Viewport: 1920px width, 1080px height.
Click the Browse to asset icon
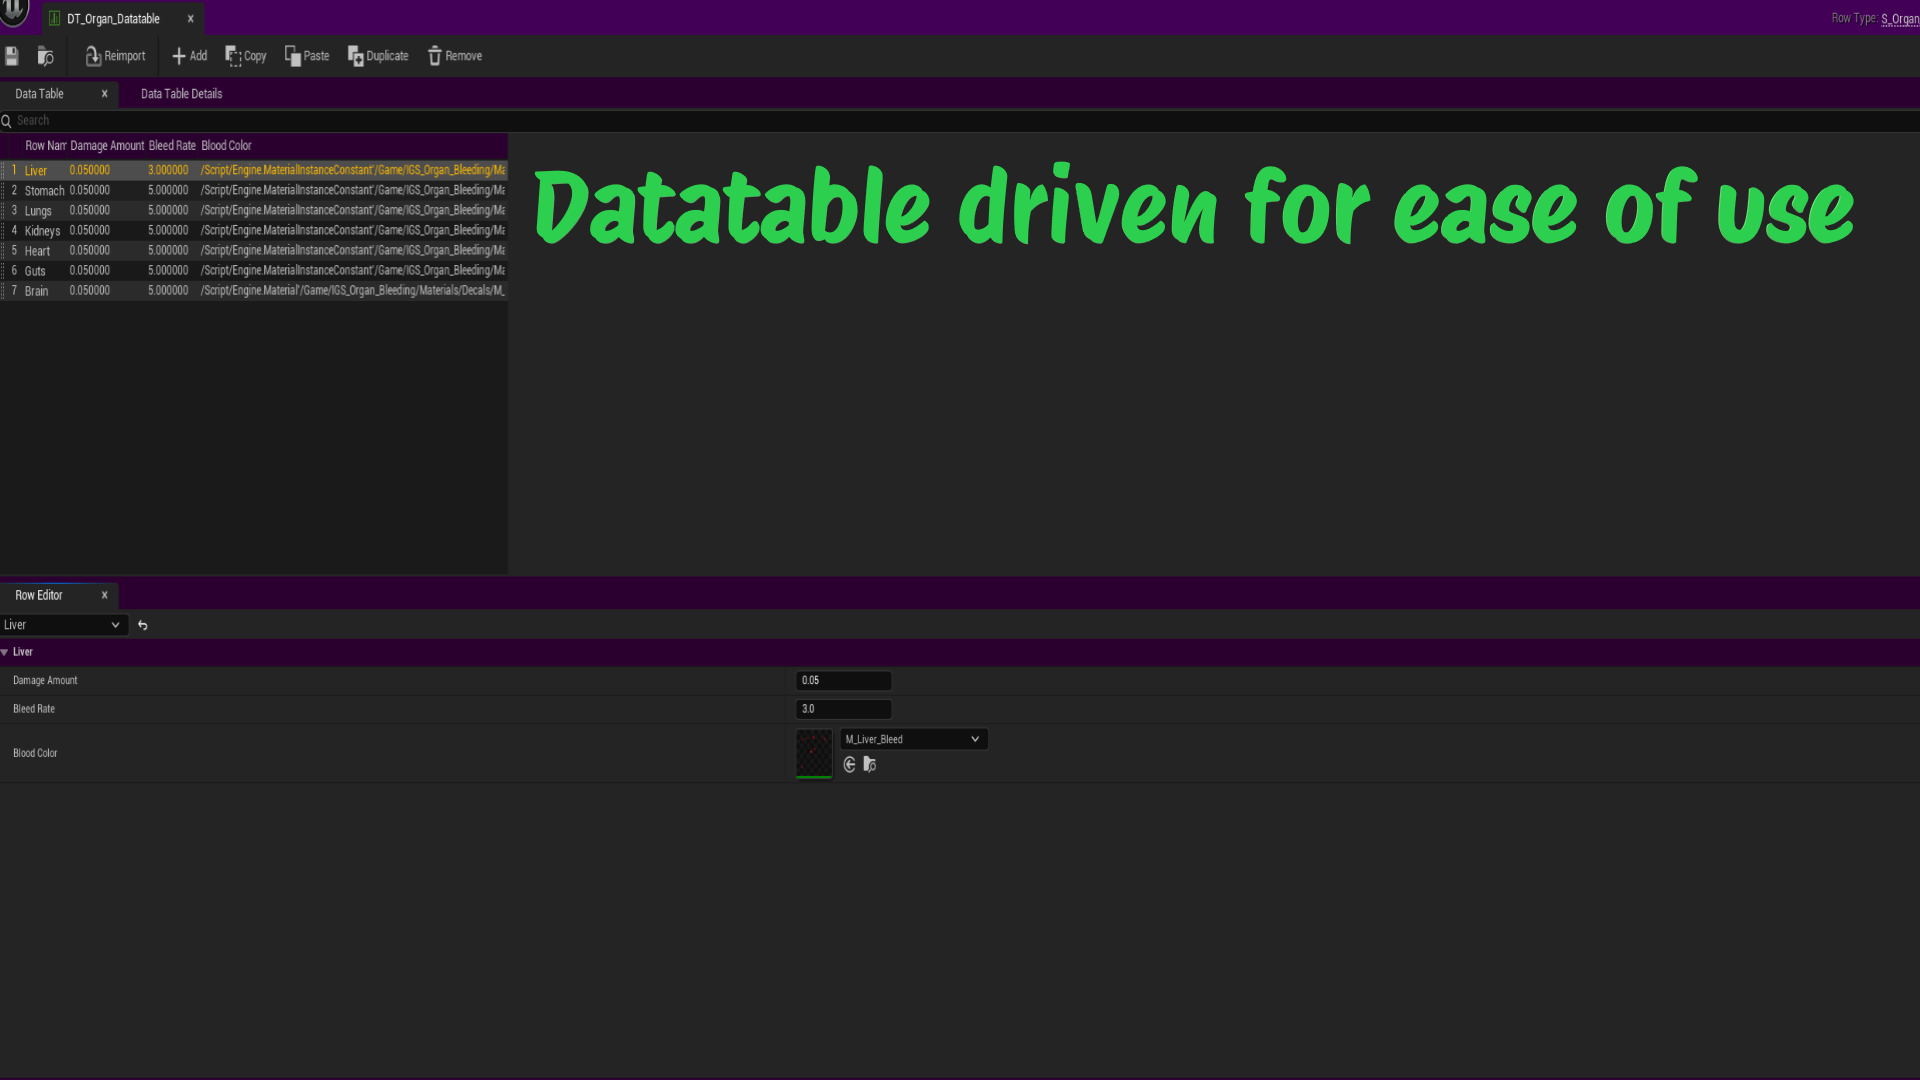coord(45,56)
